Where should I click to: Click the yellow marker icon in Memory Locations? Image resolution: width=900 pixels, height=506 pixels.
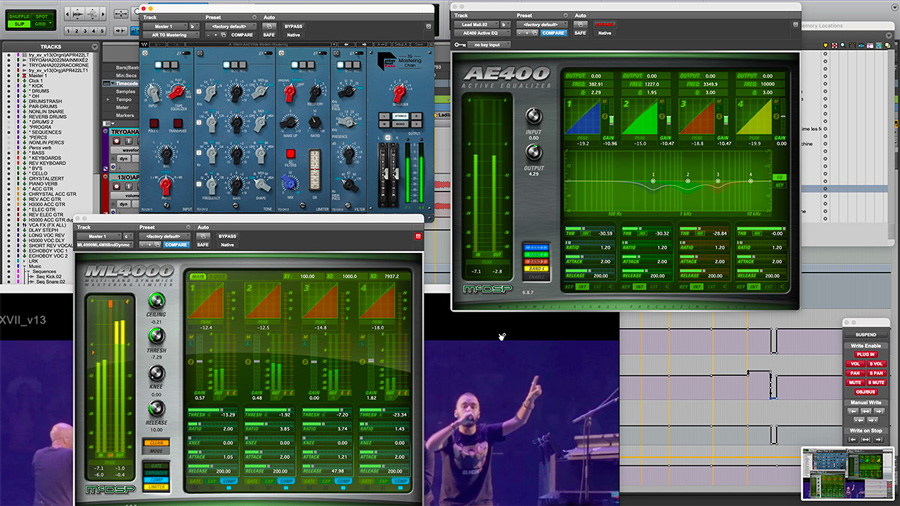[x=825, y=45]
